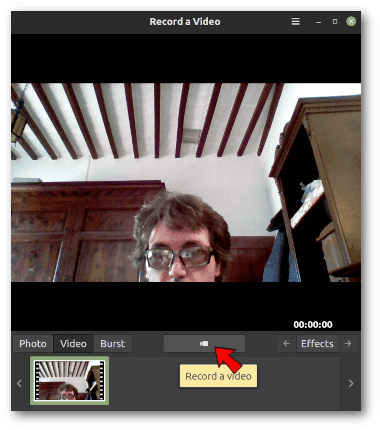Click the 00:00:00 recording timer
This screenshot has width=380, height=430.
[313, 325]
